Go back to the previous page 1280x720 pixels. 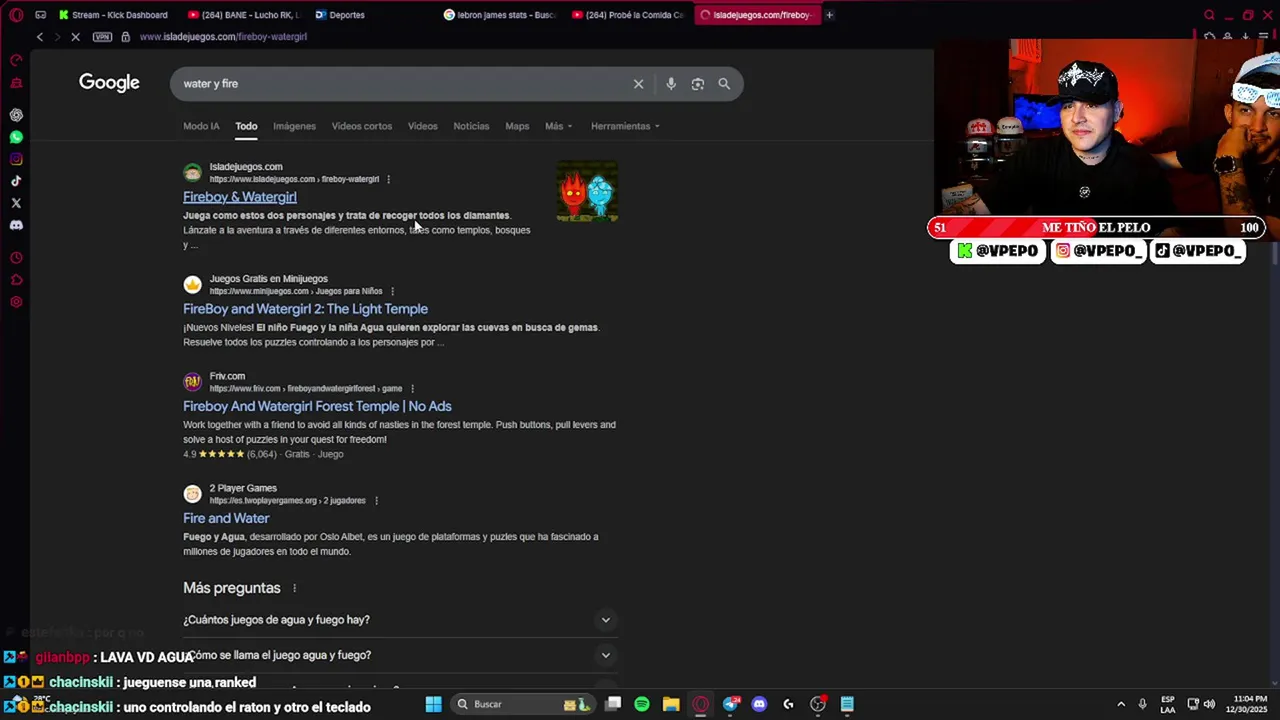tap(40, 37)
